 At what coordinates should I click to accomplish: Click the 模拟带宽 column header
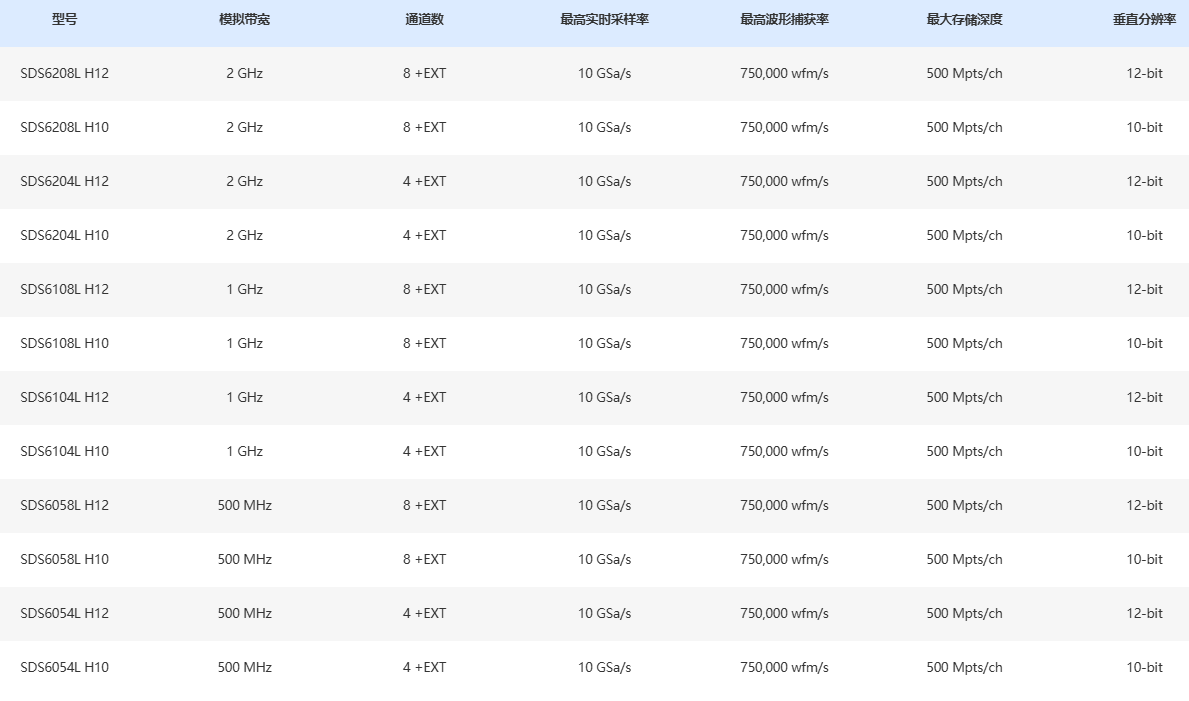coord(244,20)
